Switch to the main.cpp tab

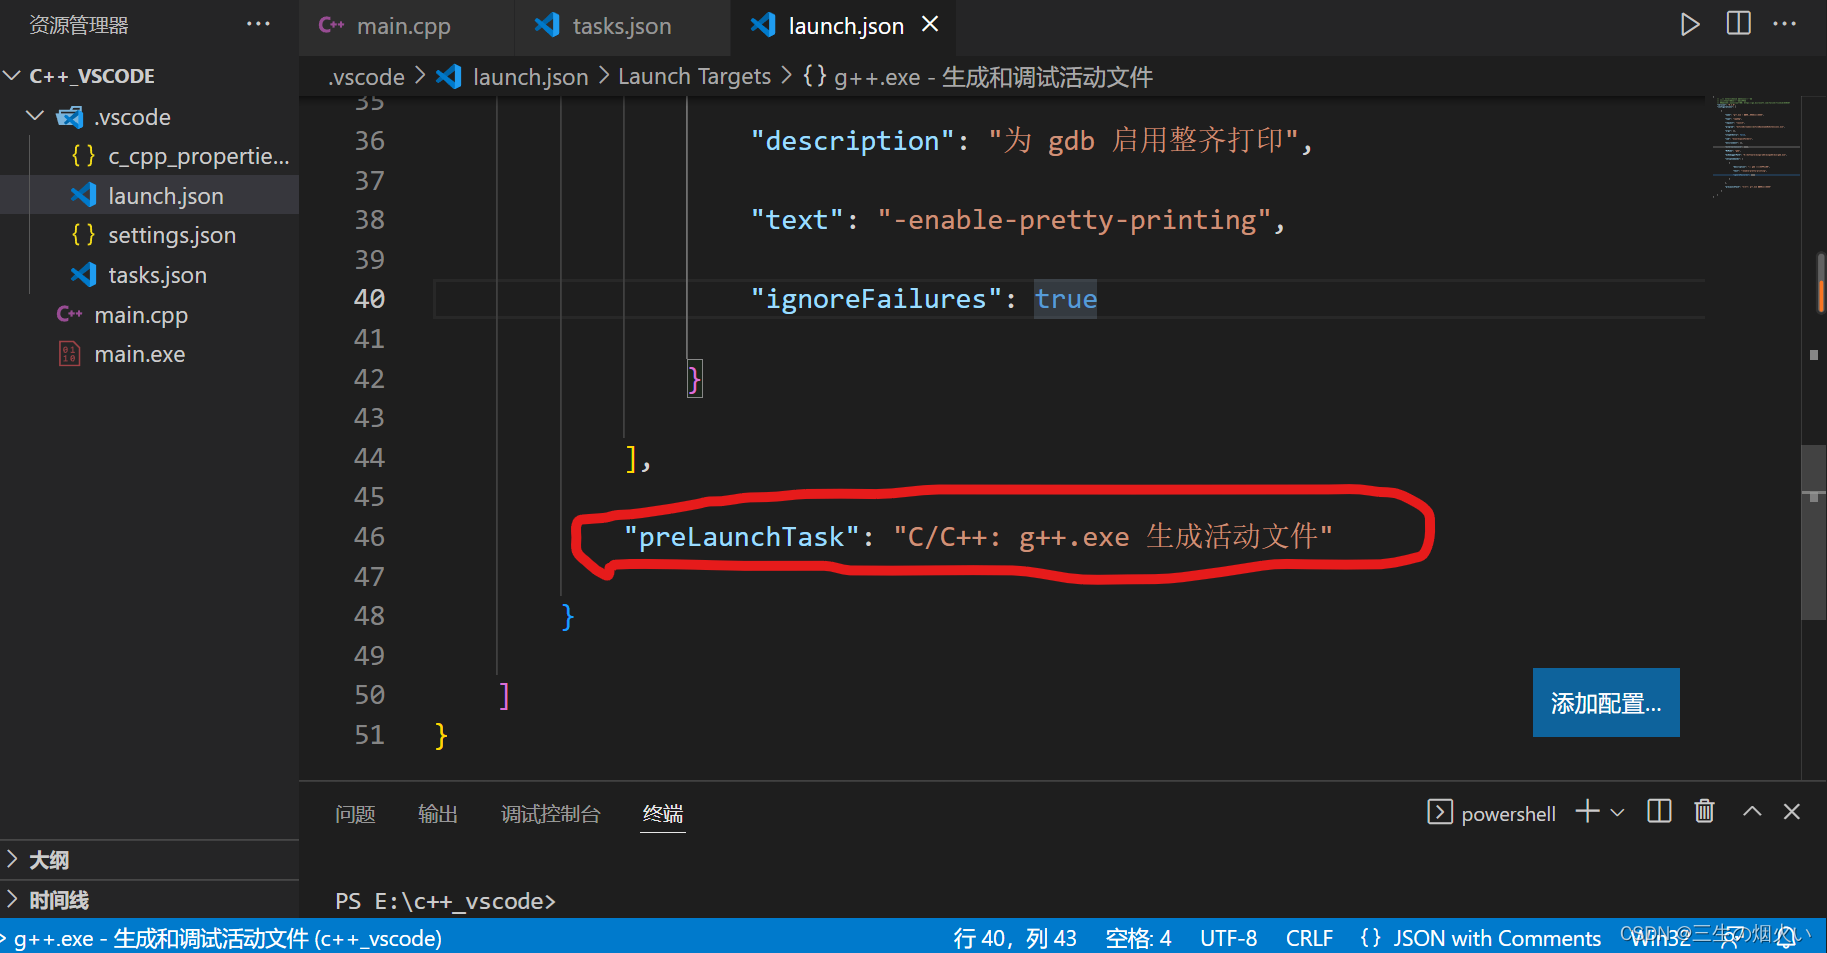click(404, 25)
